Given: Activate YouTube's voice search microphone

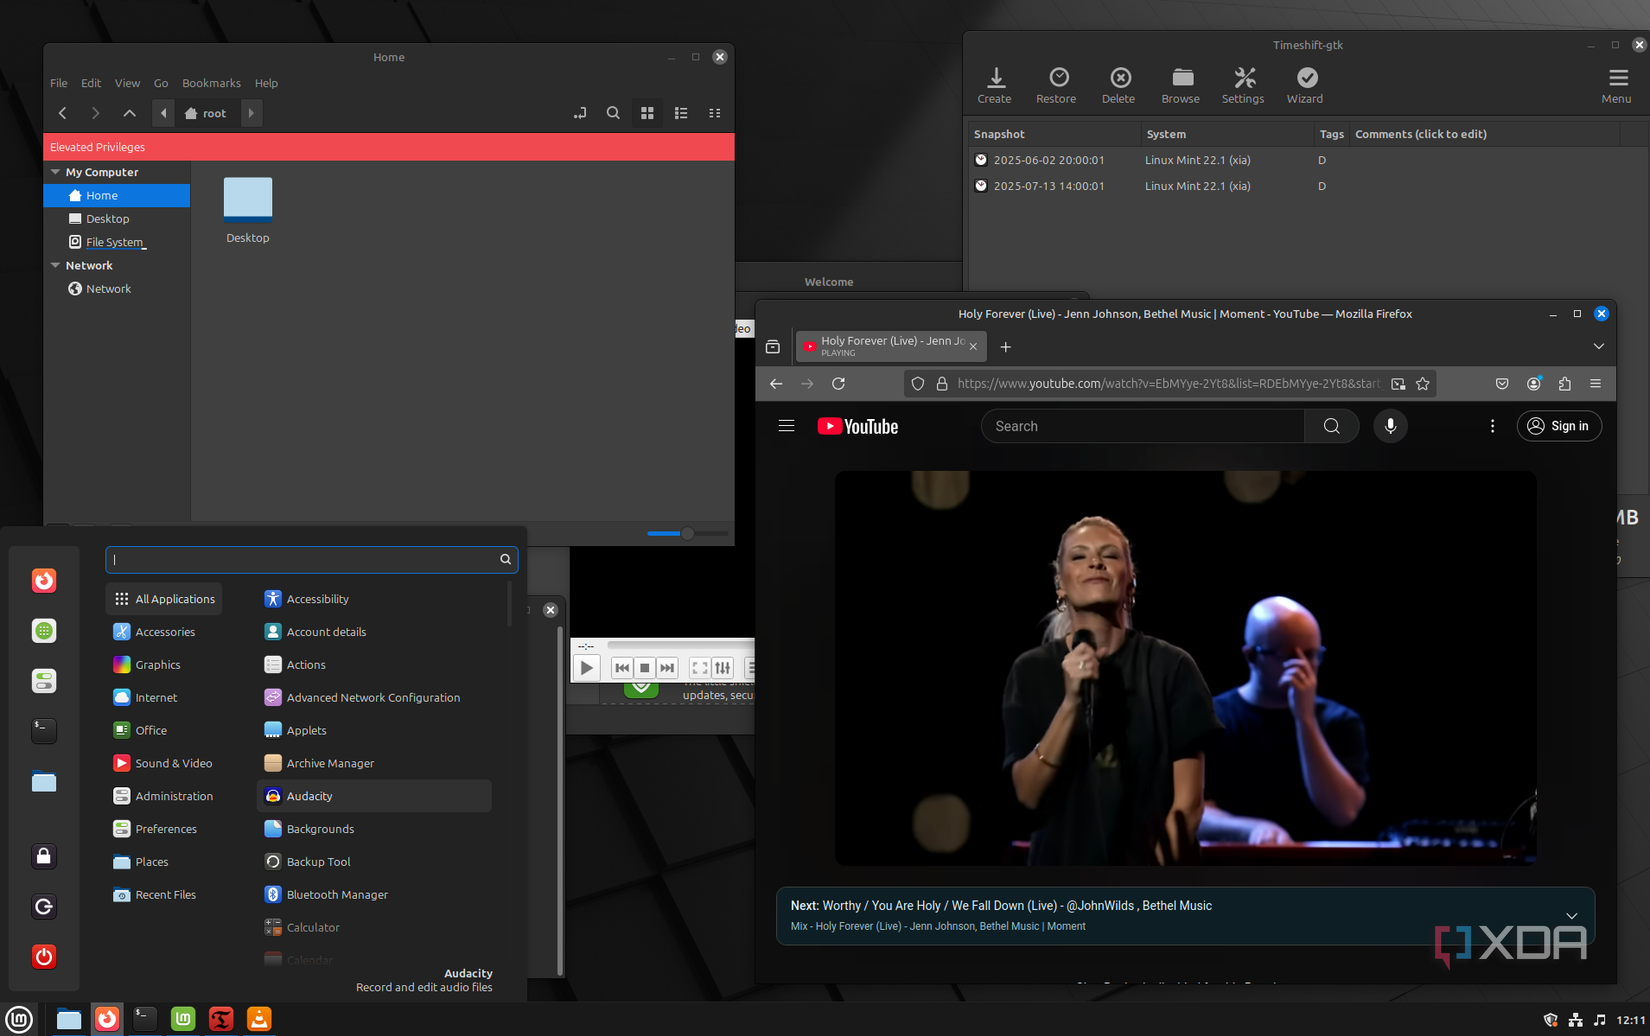Looking at the screenshot, I should coord(1389,425).
